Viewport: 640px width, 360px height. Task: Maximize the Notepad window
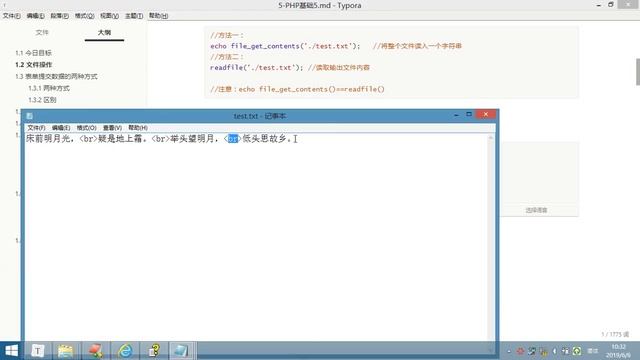469,115
